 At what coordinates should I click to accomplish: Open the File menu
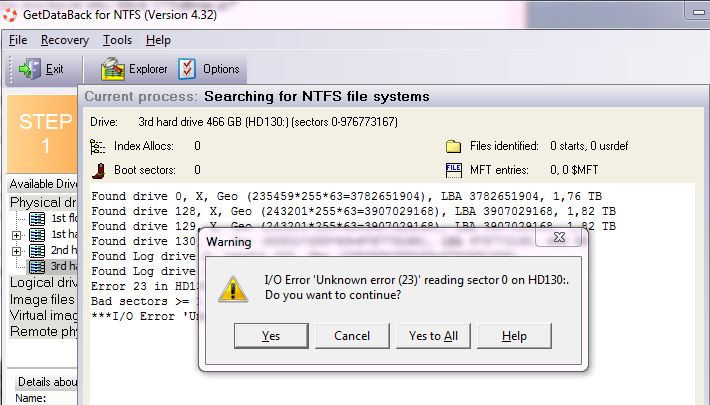18,40
